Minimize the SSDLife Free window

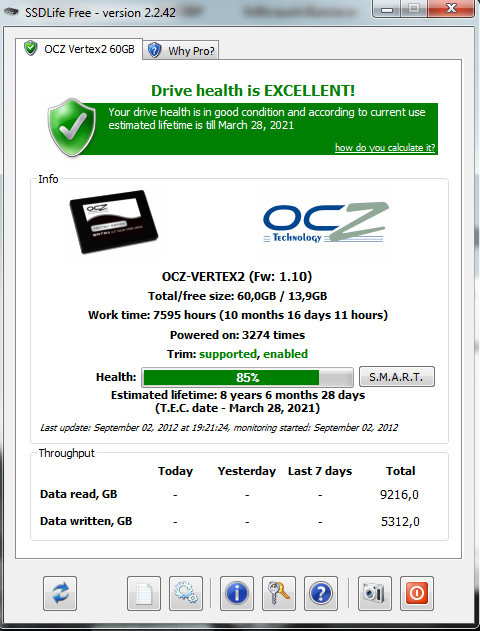(387, 8)
